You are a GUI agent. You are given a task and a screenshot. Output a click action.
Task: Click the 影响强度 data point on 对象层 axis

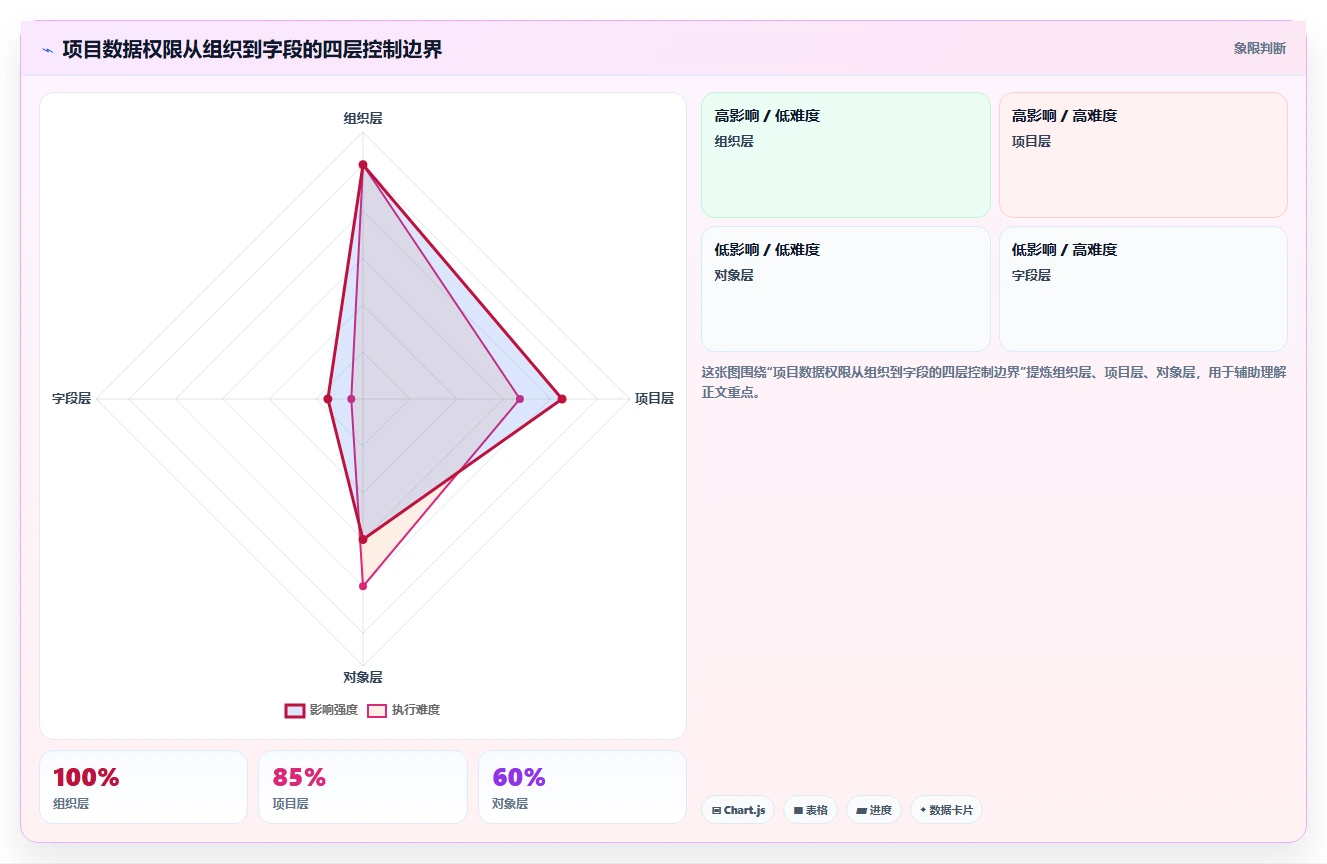coord(363,539)
